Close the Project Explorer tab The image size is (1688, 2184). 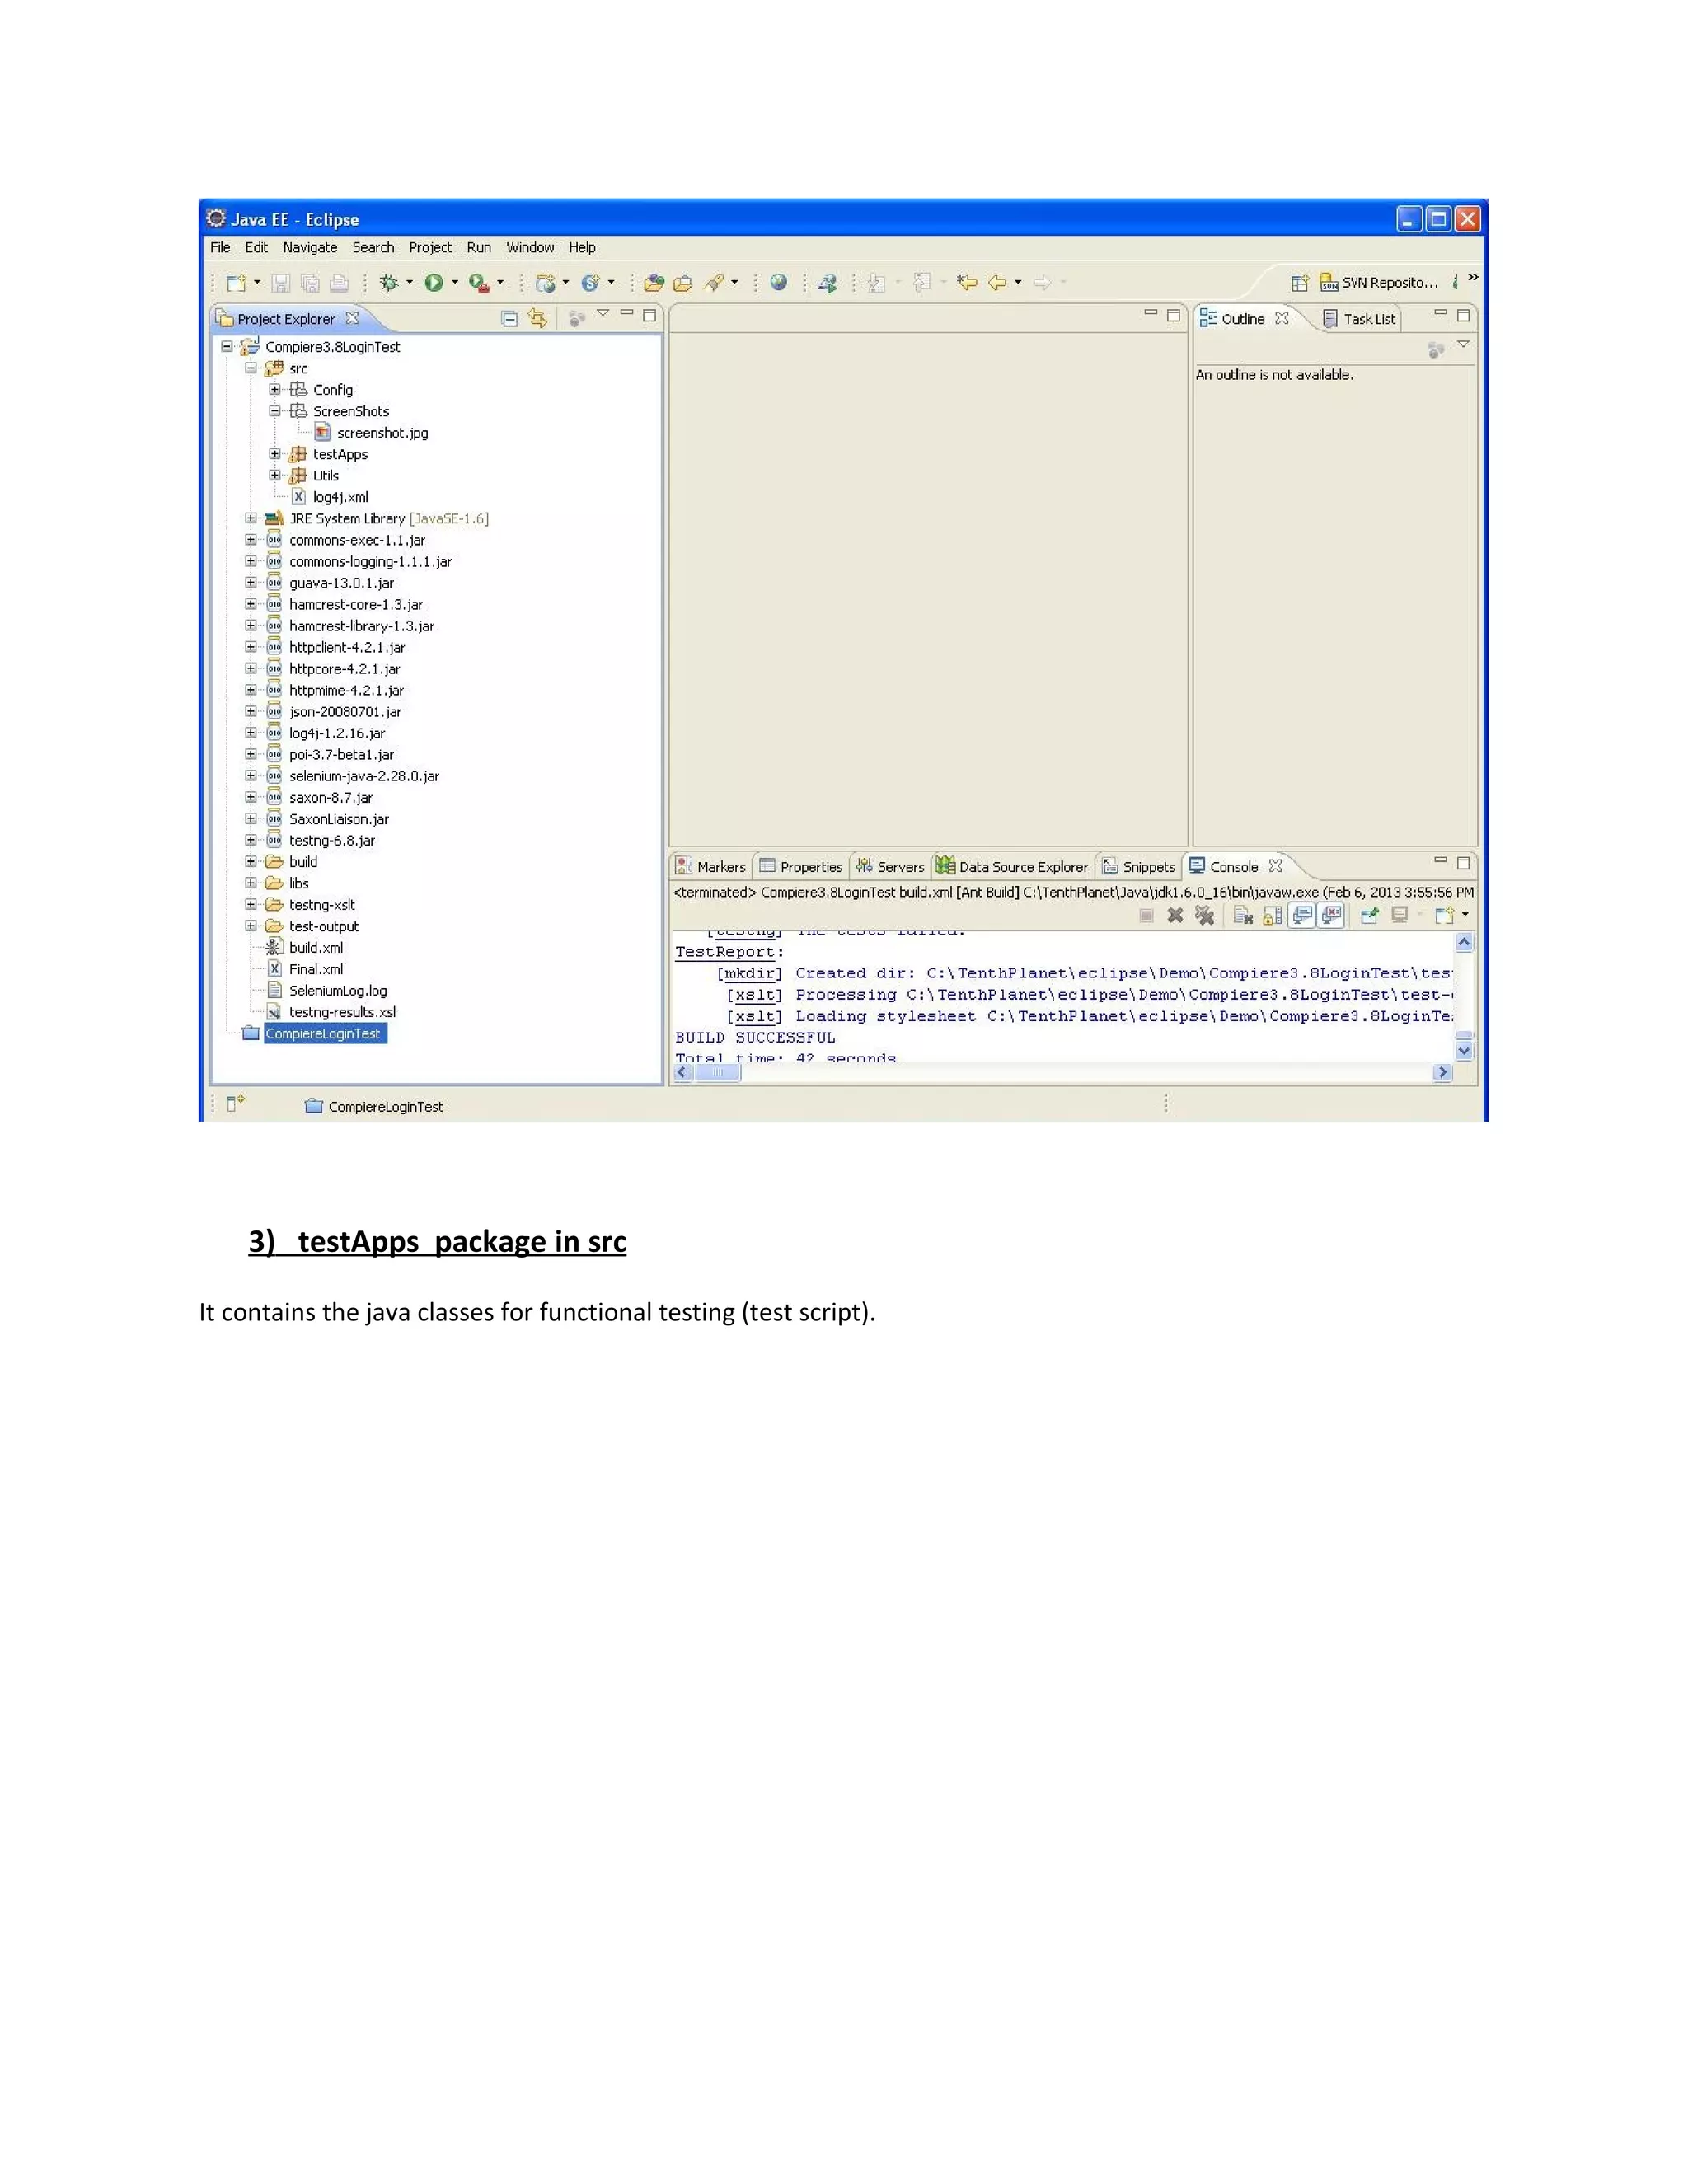(x=352, y=318)
